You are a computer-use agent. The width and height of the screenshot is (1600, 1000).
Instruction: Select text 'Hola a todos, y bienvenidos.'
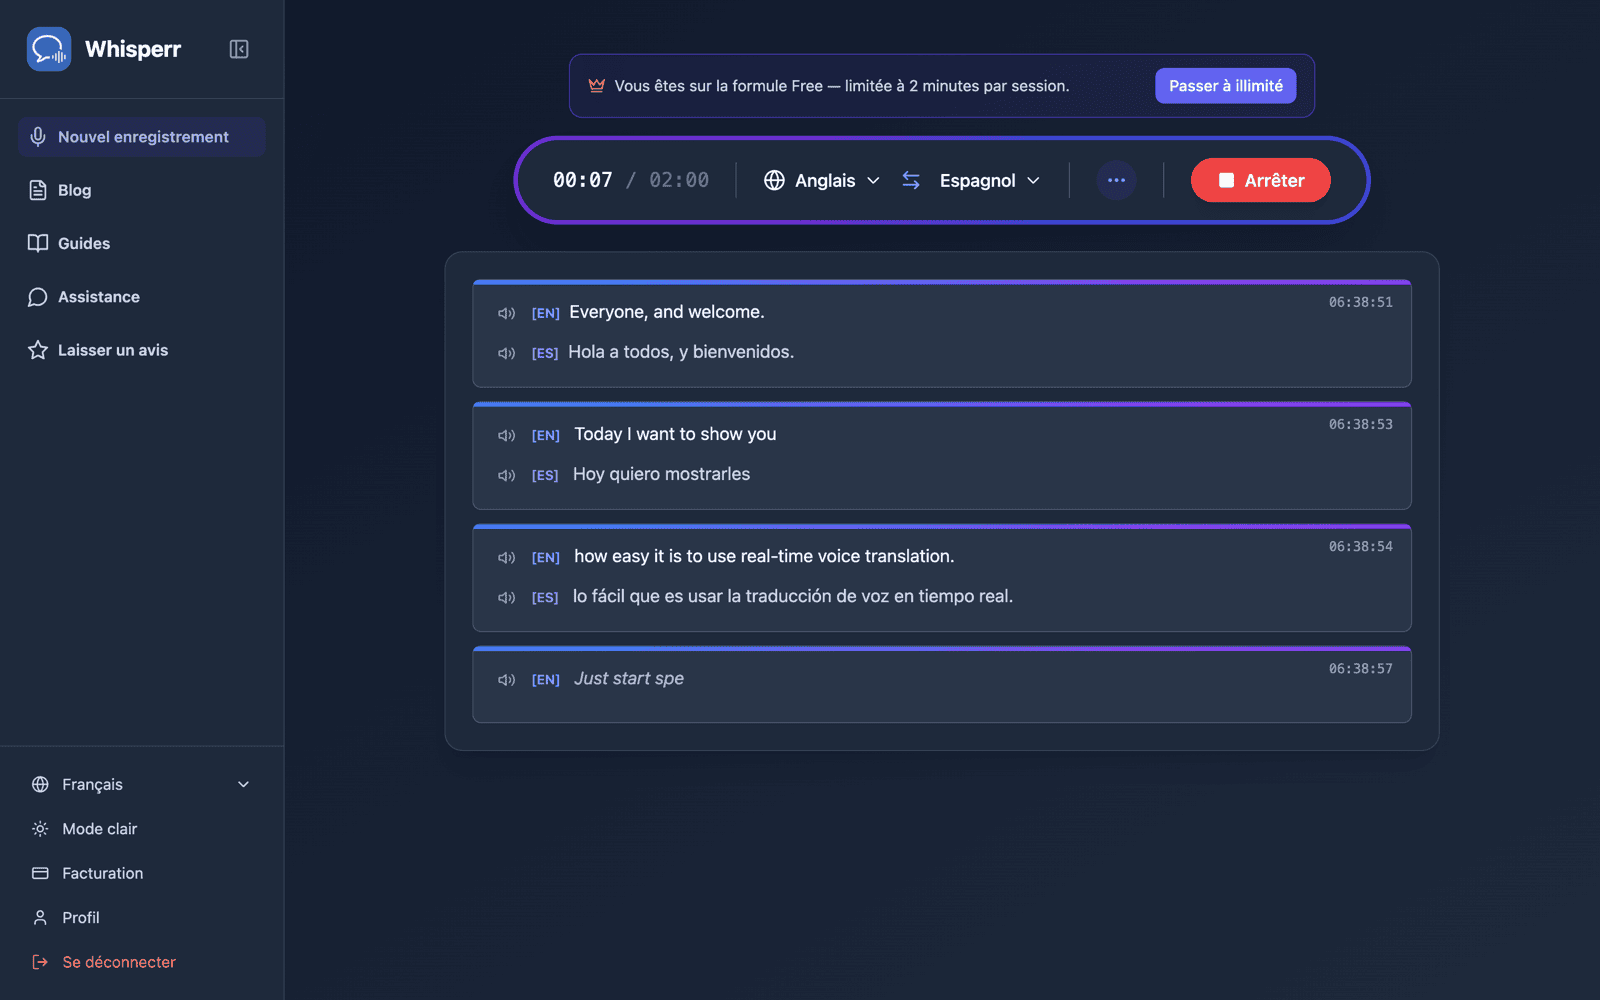click(681, 352)
